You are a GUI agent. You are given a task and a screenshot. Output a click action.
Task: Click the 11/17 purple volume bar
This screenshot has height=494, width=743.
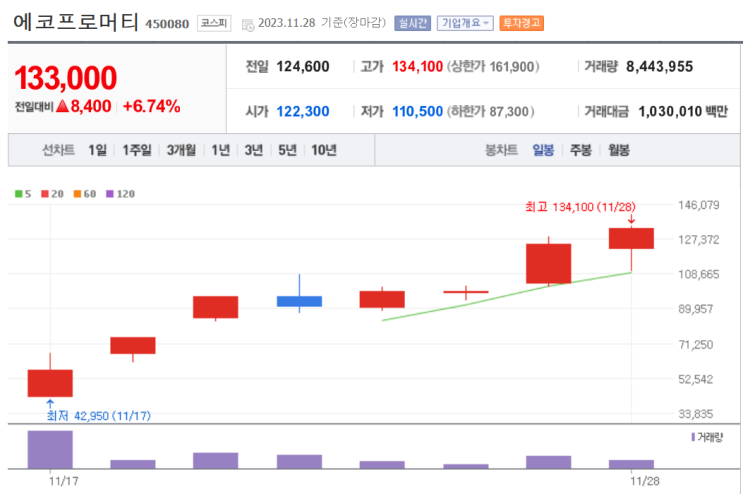(x=50, y=449)
